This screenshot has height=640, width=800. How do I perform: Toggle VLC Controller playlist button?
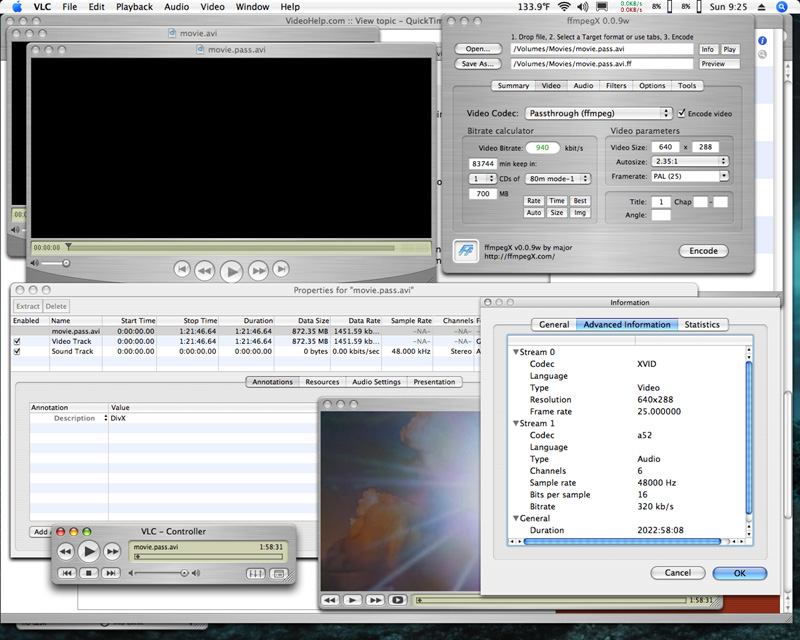tap(279, 574)
